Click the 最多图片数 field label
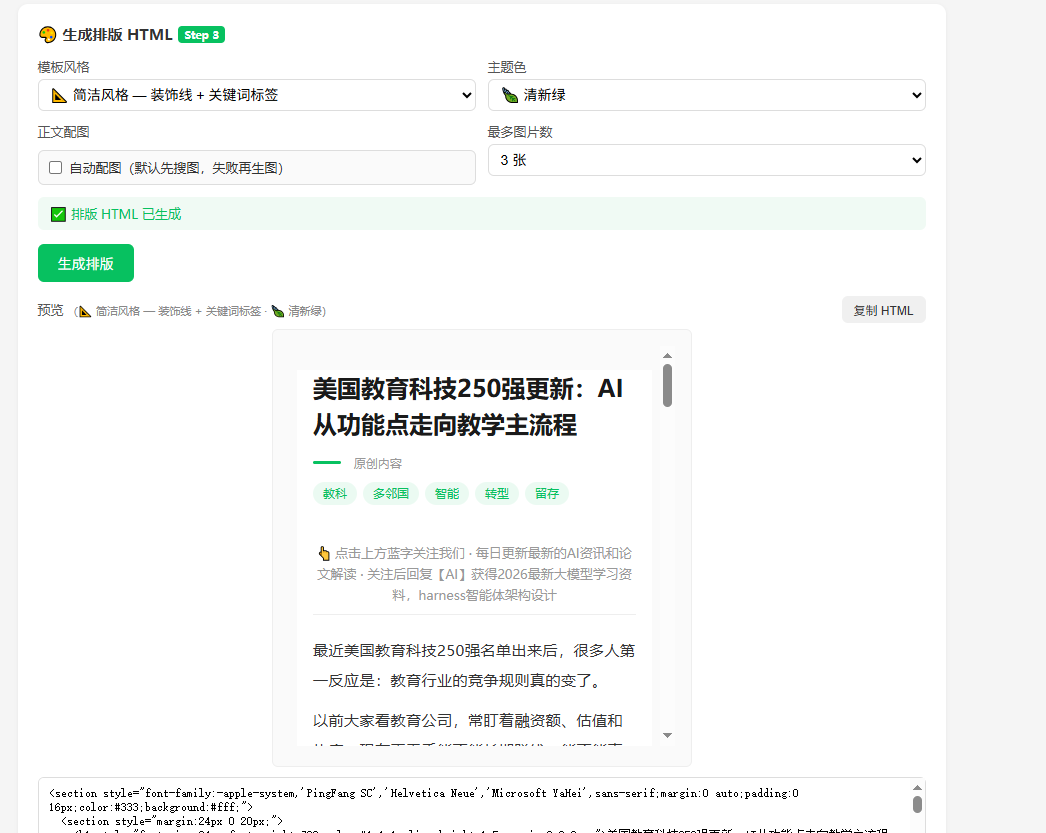Viewport: 1046px width, 833px height. (x=520, y=132)
